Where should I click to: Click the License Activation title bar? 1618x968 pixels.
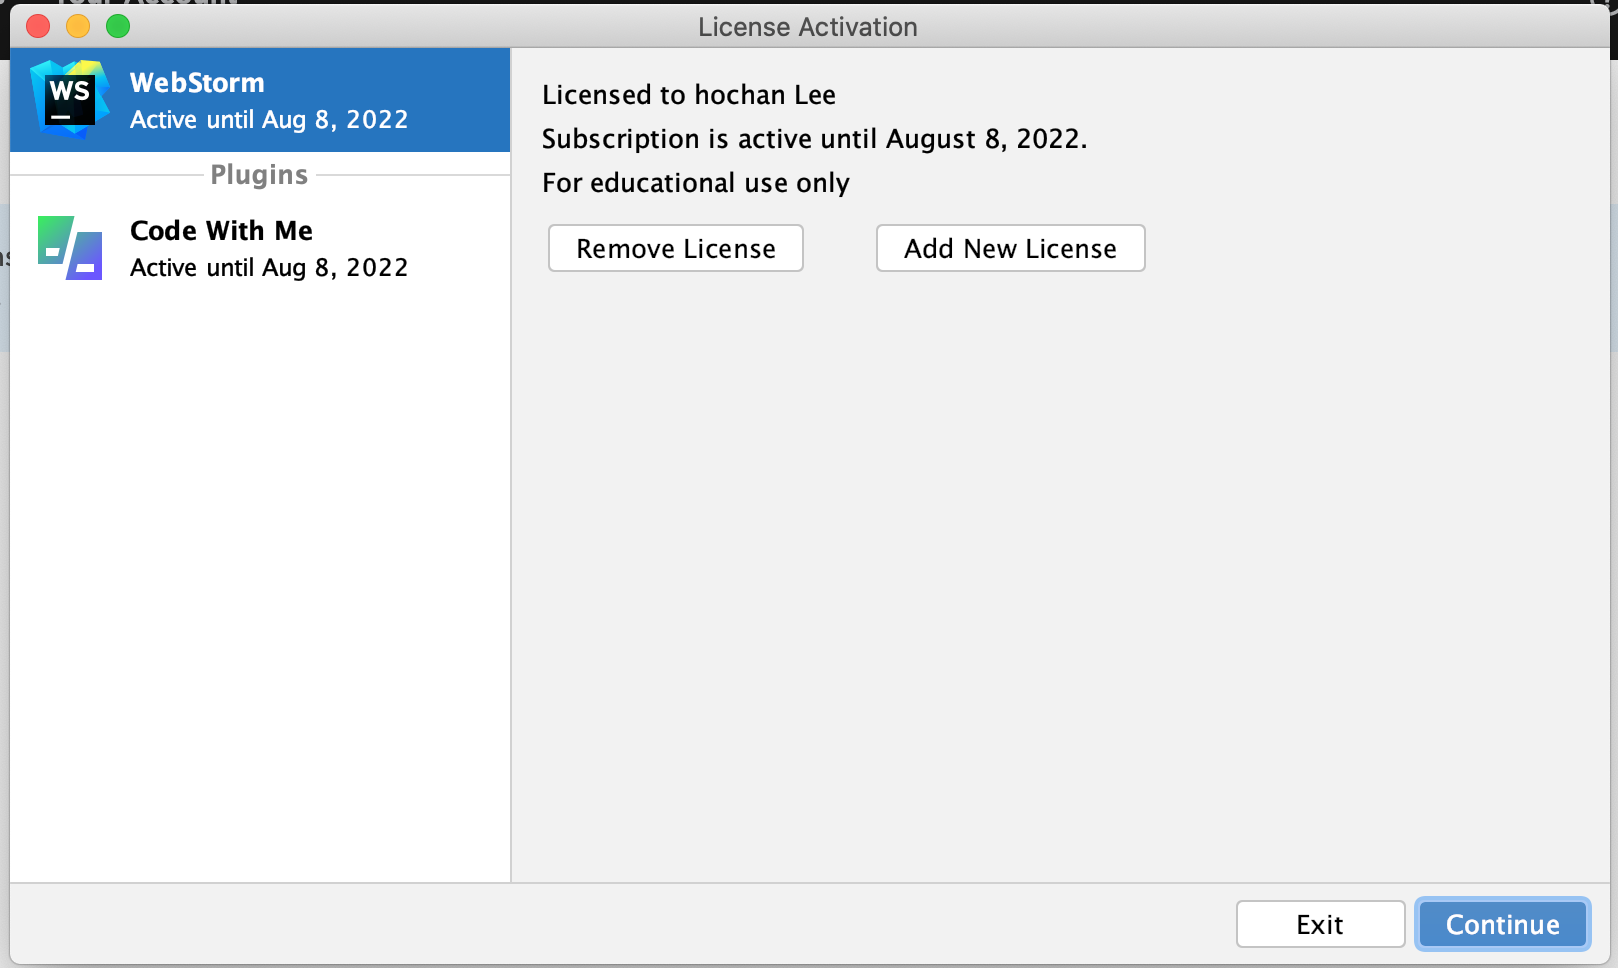click(808, 27)
